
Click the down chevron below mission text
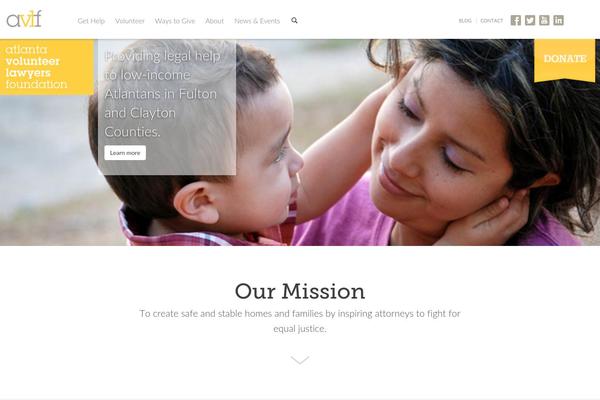[x=300, y=360]
